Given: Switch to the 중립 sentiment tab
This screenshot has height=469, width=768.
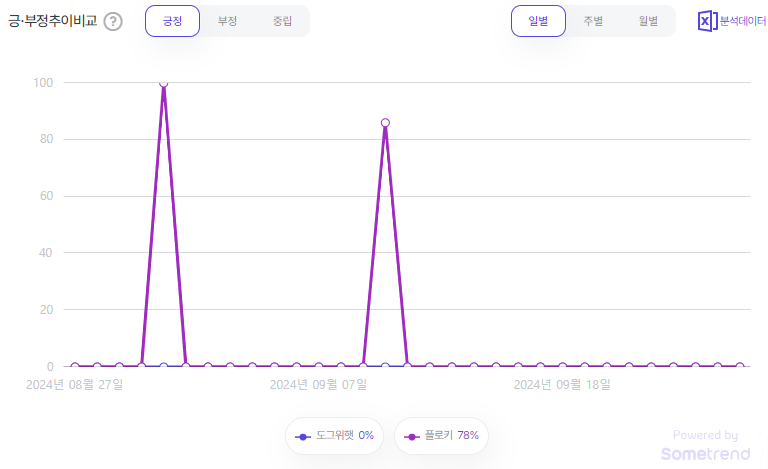Looking at the screenshot, I should pos(282,21).
